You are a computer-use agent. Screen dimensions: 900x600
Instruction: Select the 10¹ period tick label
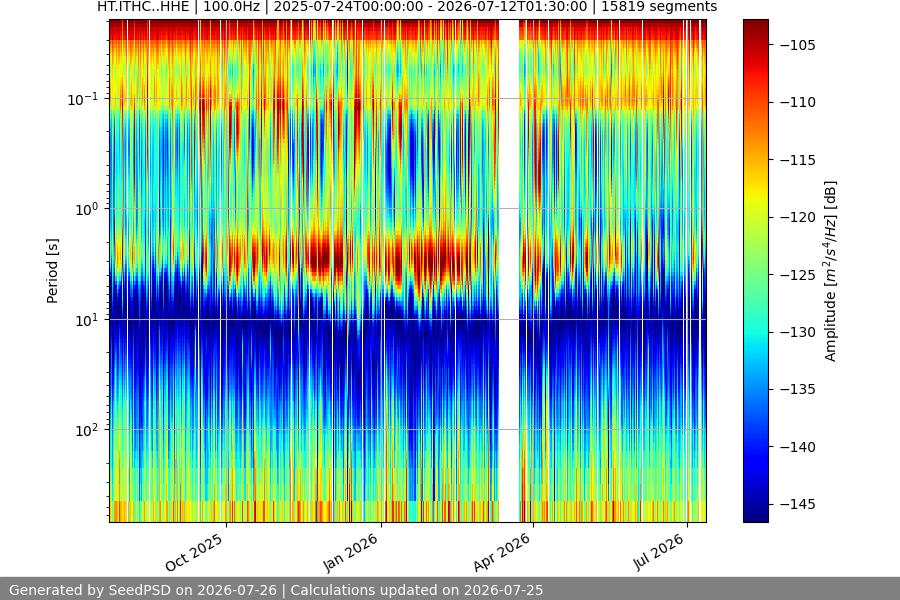pos(86,319)
